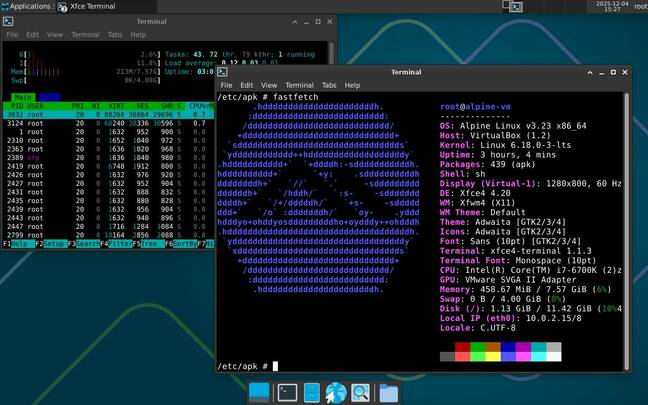Screen dimensions: 648x405
Task: Maximize the htop Terminal window
Action: coord(318,21)
